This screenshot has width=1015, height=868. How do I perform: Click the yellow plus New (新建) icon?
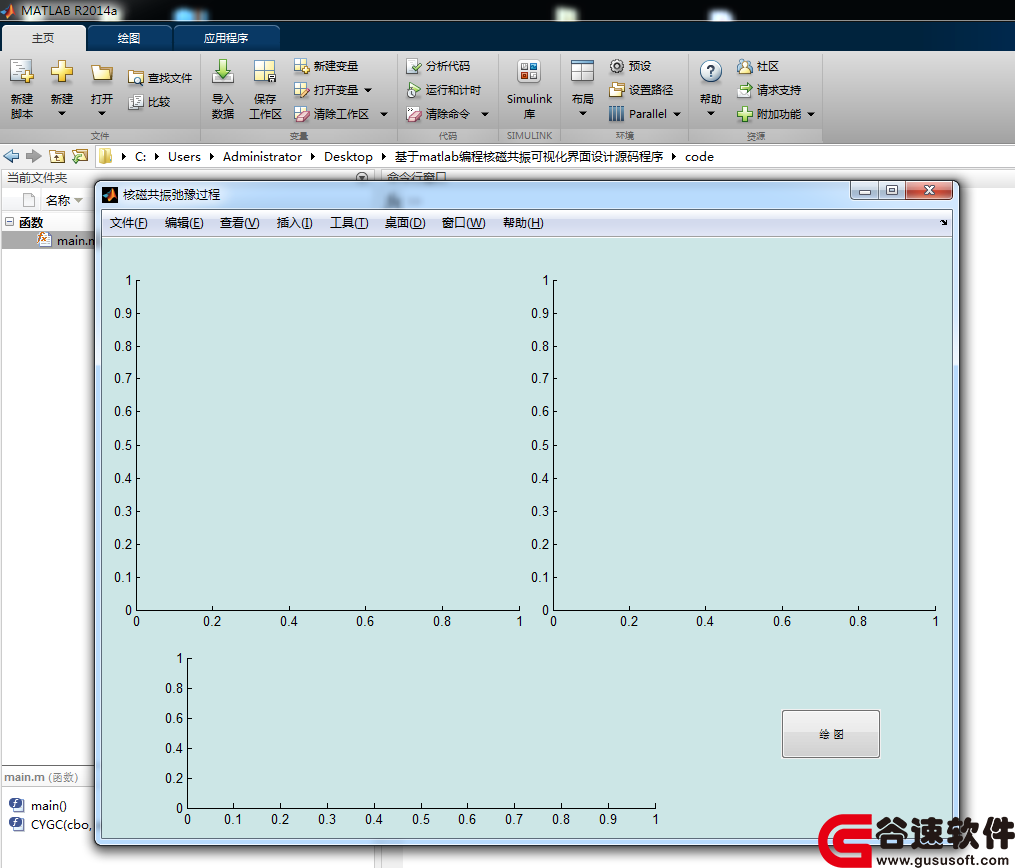tap(62, 72)
